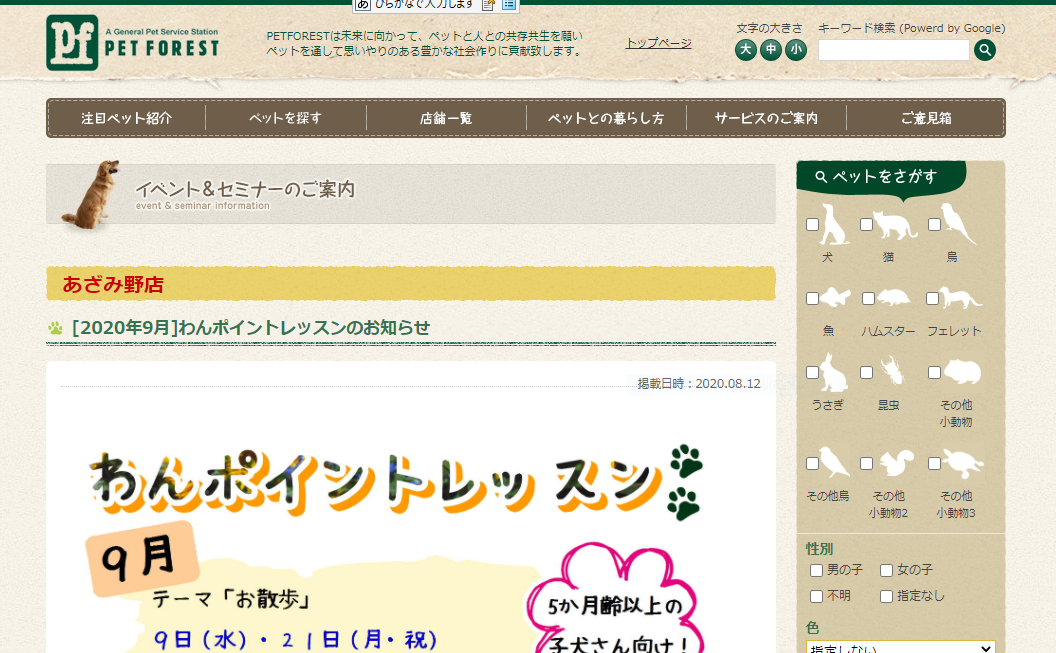
Task: Tick the 犬 checkbox
Action: pyautogui.click(x=812, y=224)
